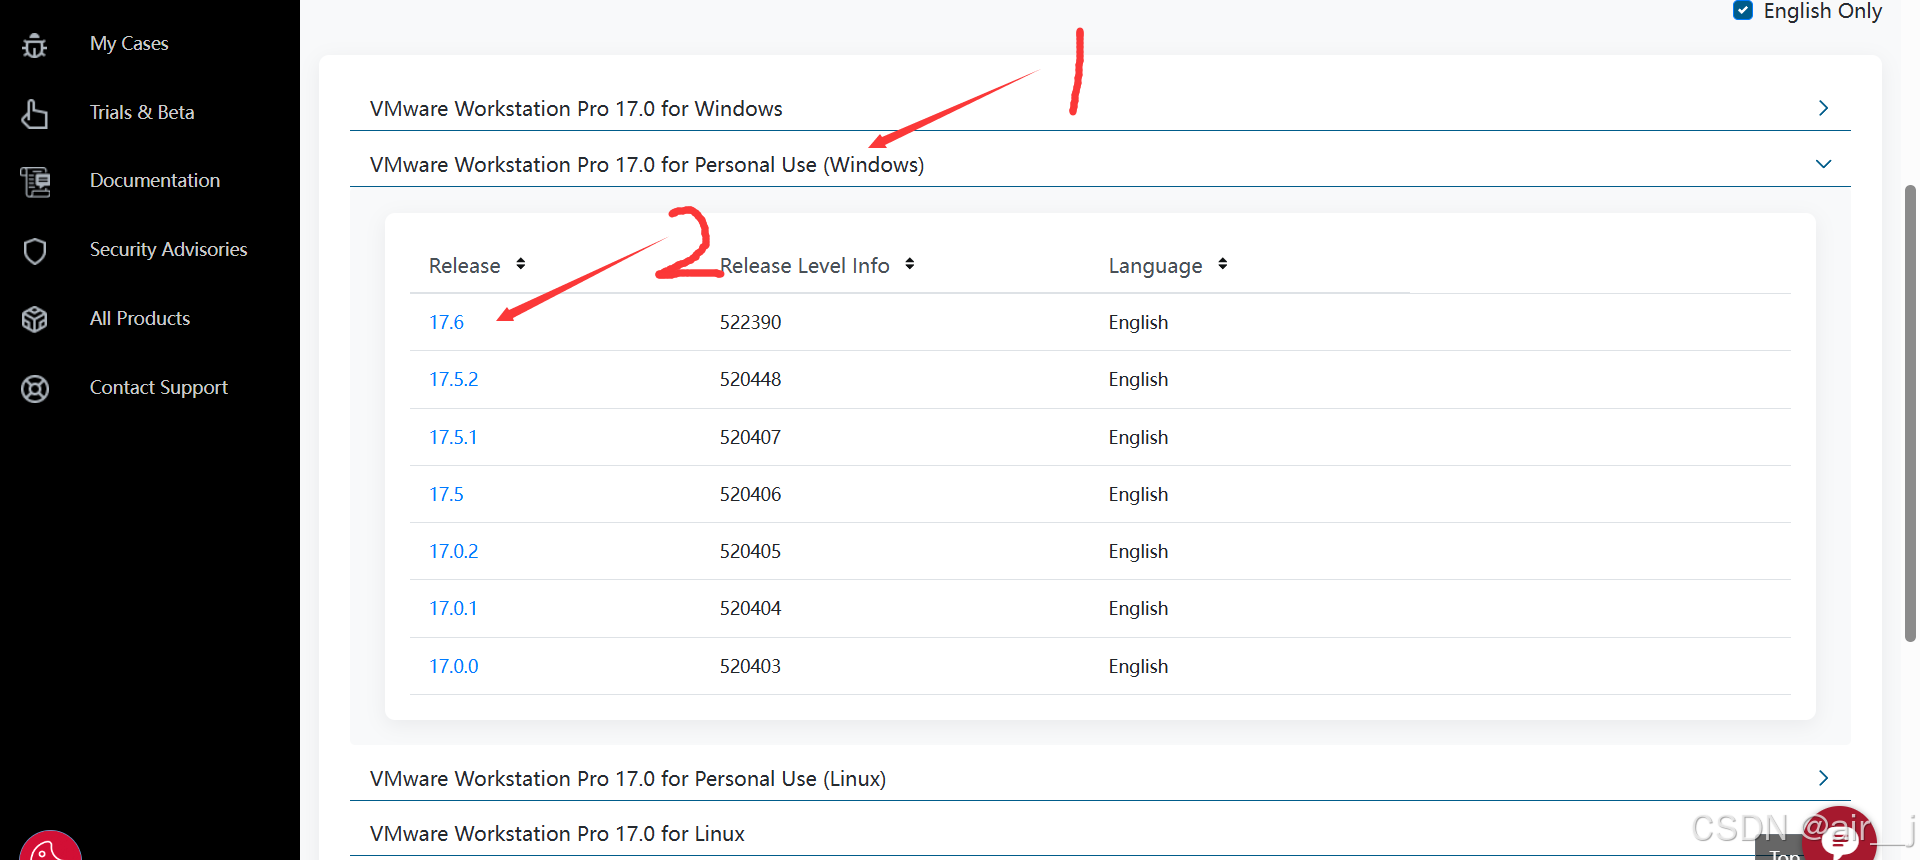Screen dimensions: 1920x860
Task: Click the 520403 release level cell
Action: (x=750, y=666)
